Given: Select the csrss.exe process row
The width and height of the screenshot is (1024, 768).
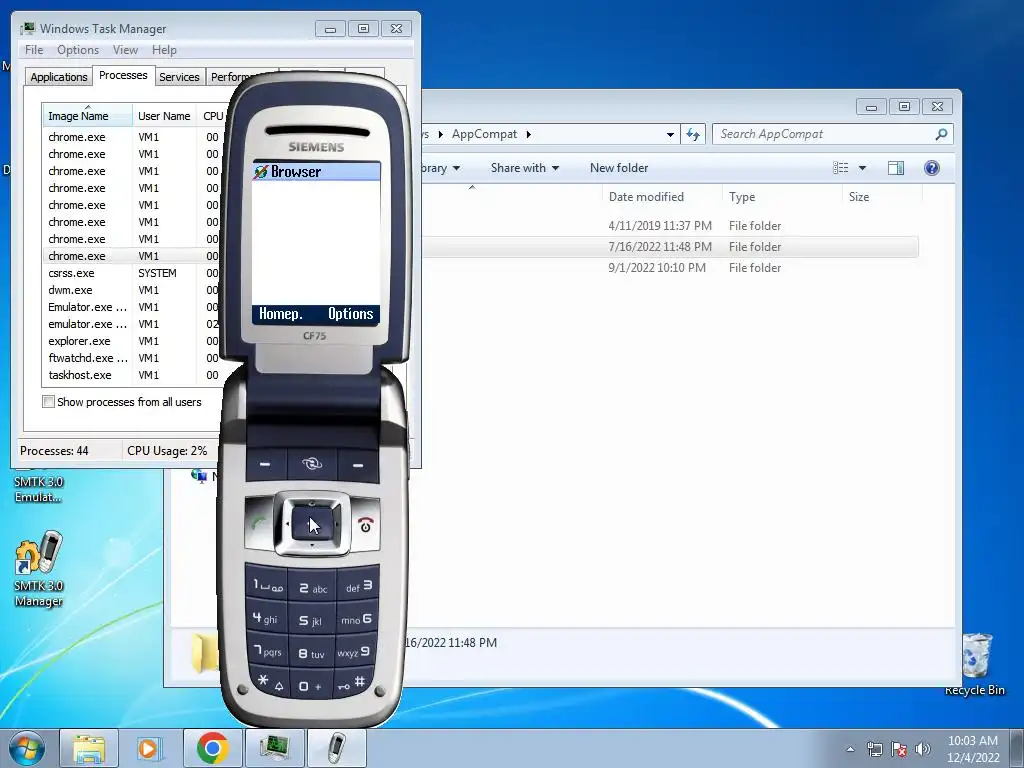Looking at the screenshot, I should click(x=133, y=273).
